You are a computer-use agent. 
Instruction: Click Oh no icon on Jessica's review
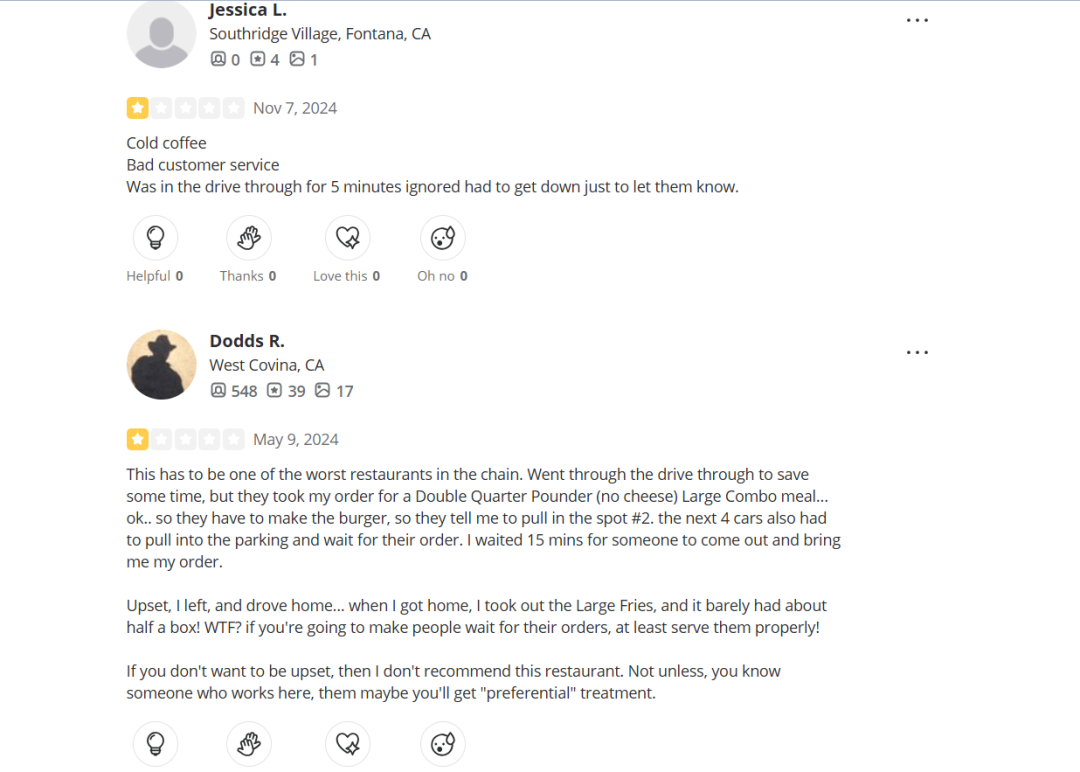pos(442,238)
